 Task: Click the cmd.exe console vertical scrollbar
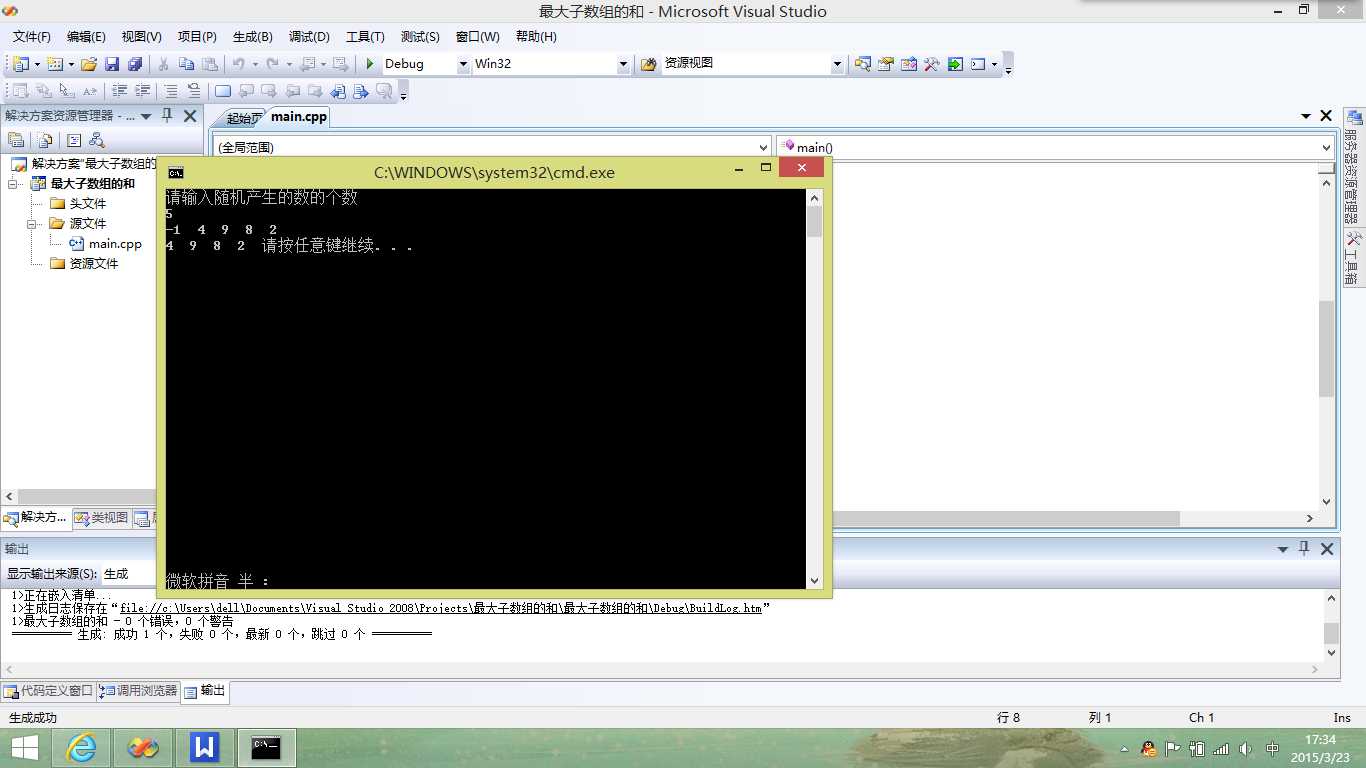click(814, 389)
